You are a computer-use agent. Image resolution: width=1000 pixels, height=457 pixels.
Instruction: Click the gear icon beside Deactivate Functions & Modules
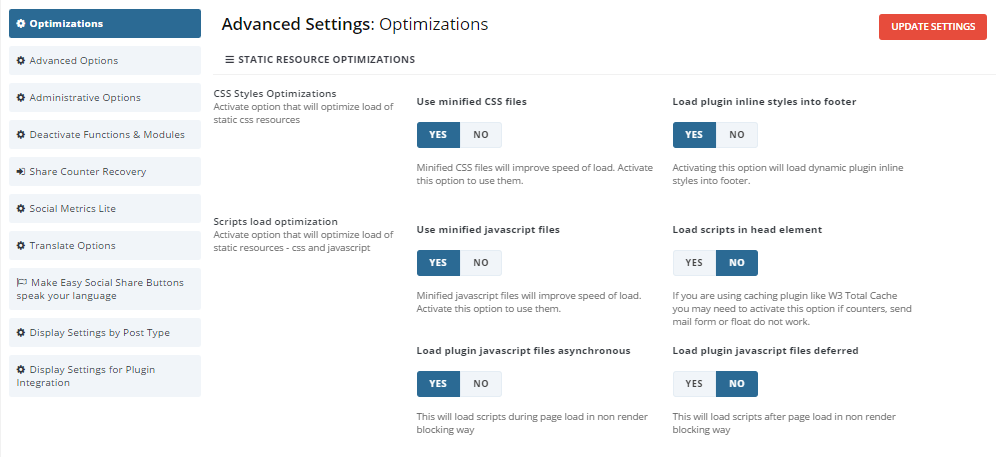[21, 135]
